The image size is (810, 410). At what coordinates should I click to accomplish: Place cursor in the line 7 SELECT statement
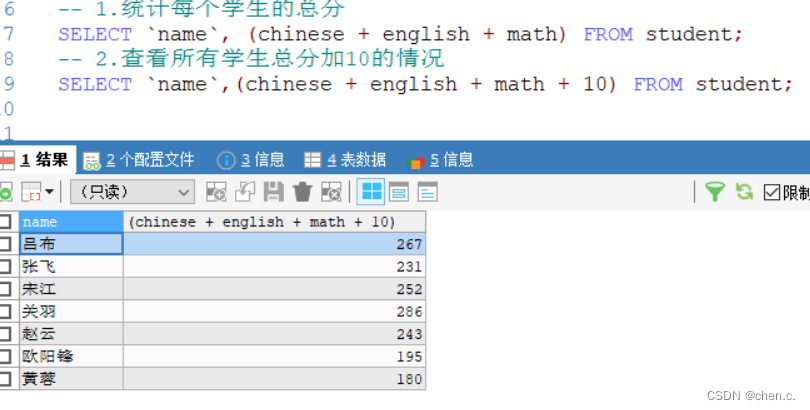click(x=400, y=35)
